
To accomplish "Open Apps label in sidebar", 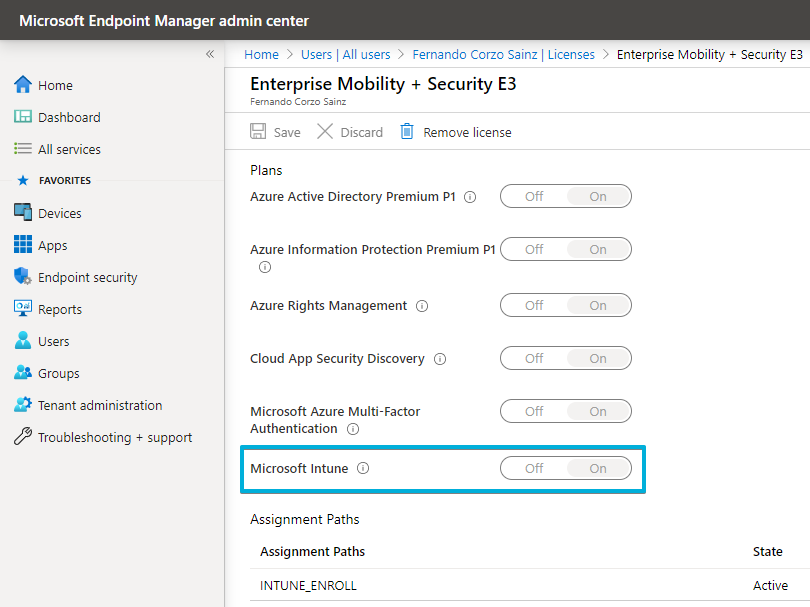I will [x=53, y=245].
